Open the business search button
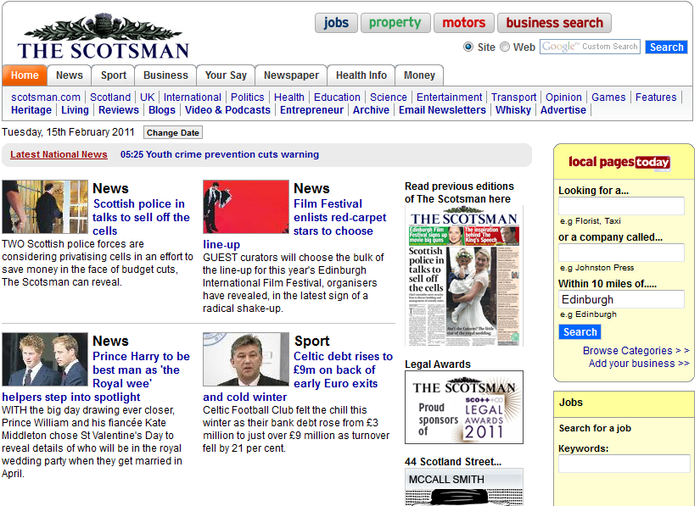Image resolution: width=700 pixels, height=506 pixels. [554, 23]
